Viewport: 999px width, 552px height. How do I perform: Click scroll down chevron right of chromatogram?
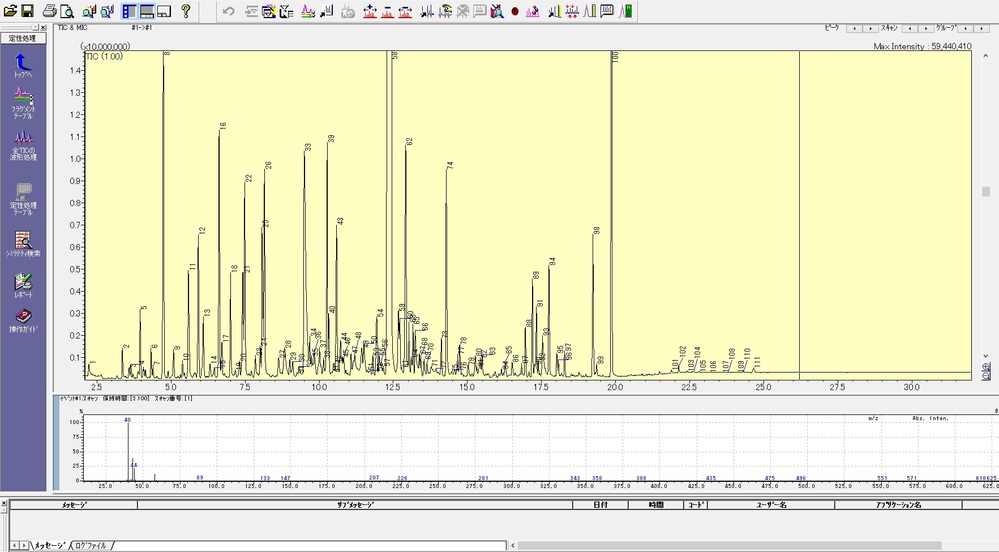click(986, 356)
